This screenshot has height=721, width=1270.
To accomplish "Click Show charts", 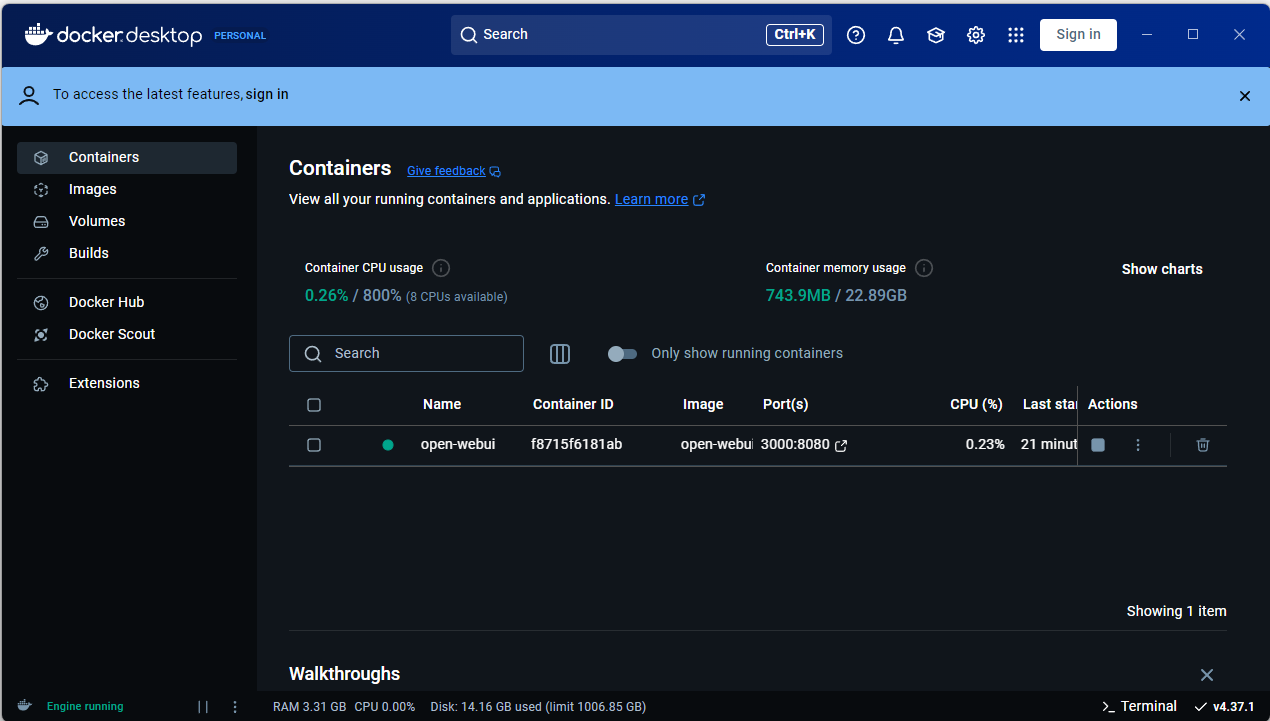I will pyautogui.click(x=1162, y=269).
